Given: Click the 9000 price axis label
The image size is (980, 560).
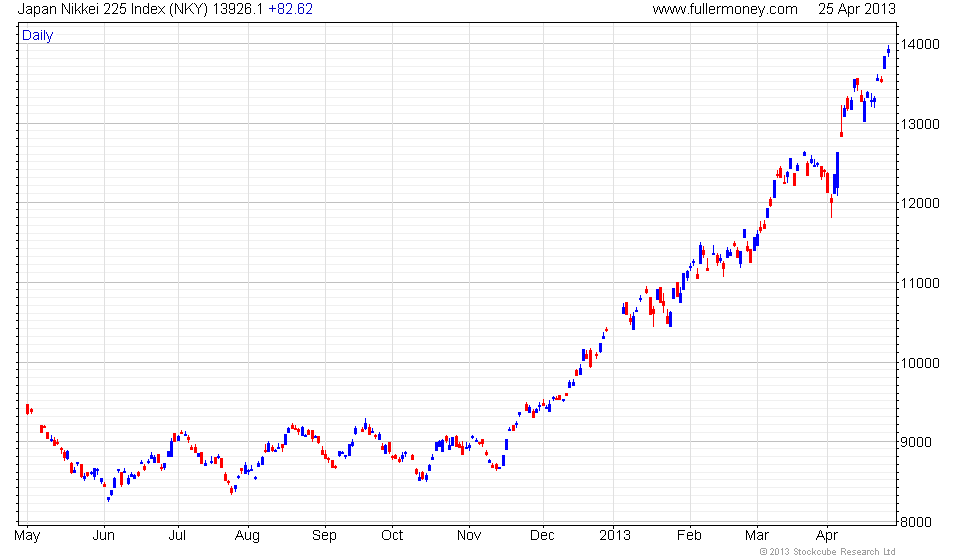Looking at the screenshot, I should pyautogui.click(x=918, y=442).
